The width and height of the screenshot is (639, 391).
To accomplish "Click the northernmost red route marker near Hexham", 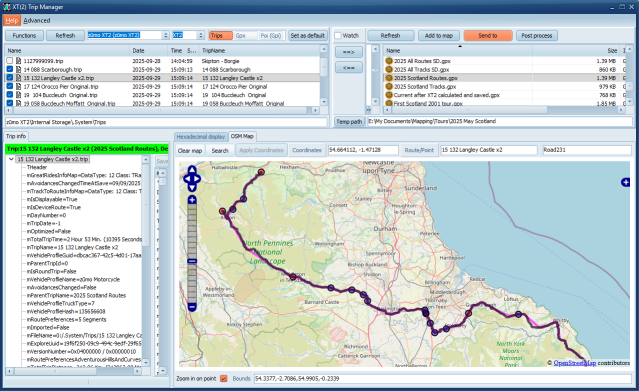I will [261, 172].
